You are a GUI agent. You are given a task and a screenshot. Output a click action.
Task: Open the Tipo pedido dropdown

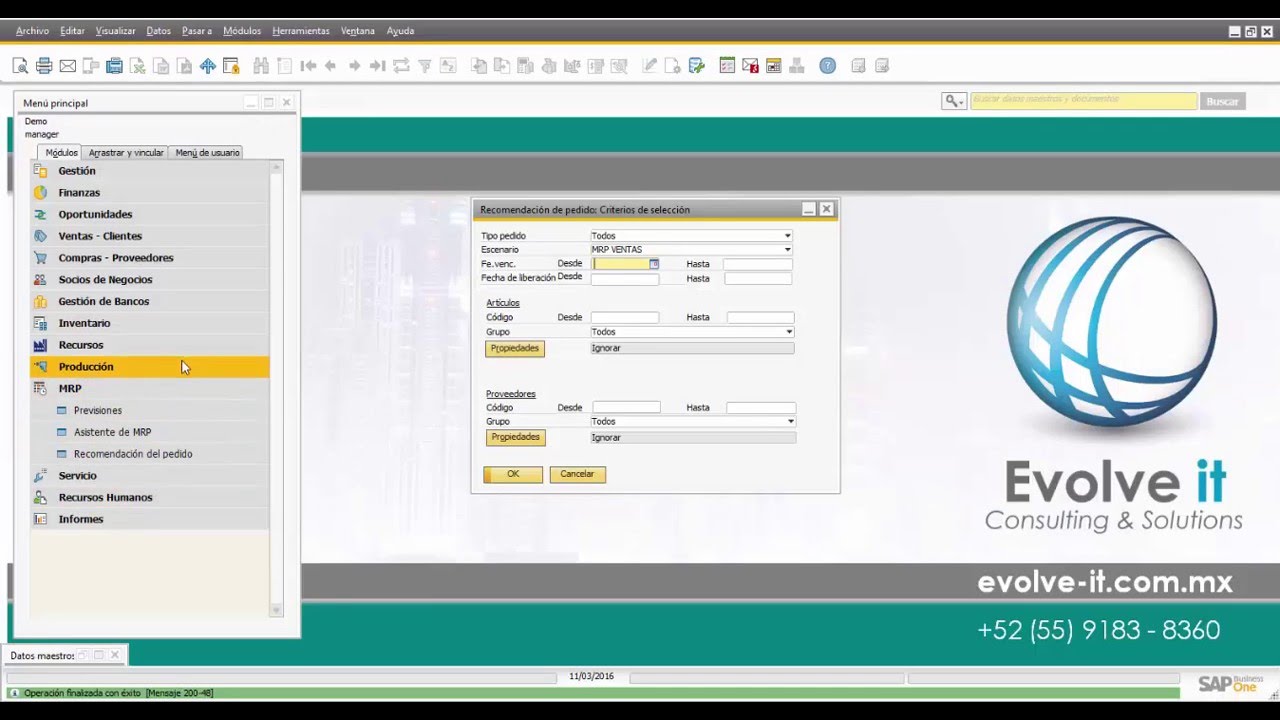[788, 236]
